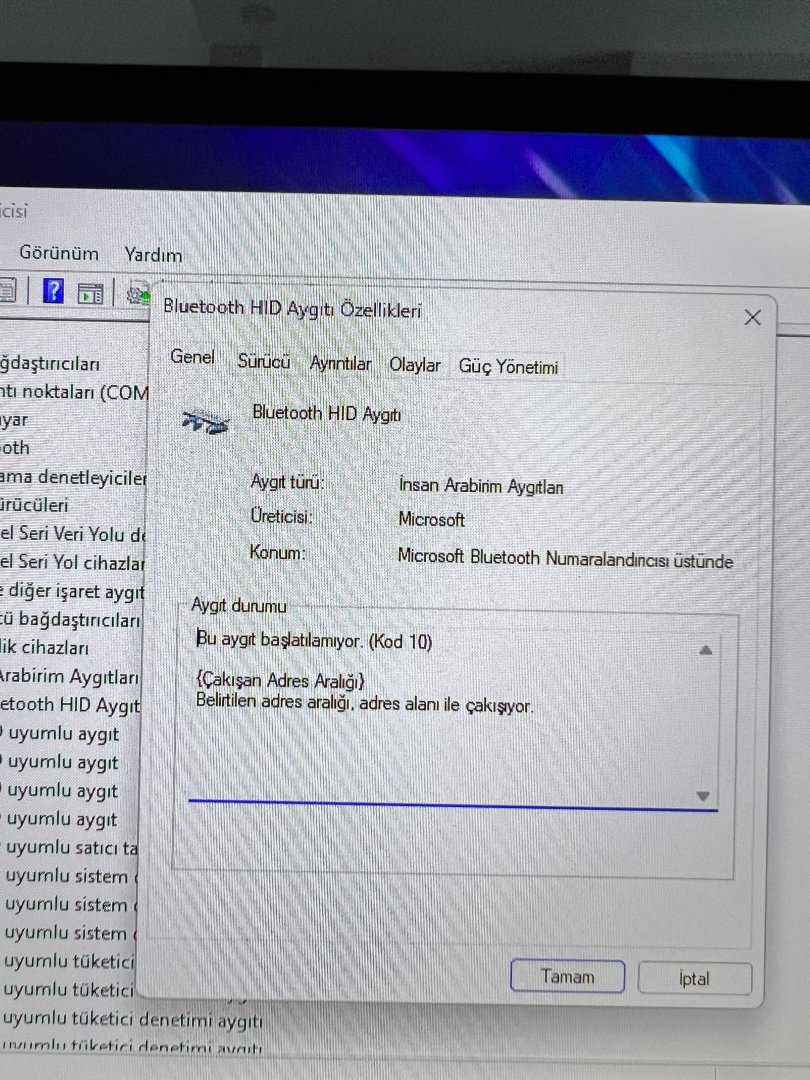The width and height of the screenshot is (810, 1080).
Task: Select the Güç Yönetimi tab
Action: 508,367
